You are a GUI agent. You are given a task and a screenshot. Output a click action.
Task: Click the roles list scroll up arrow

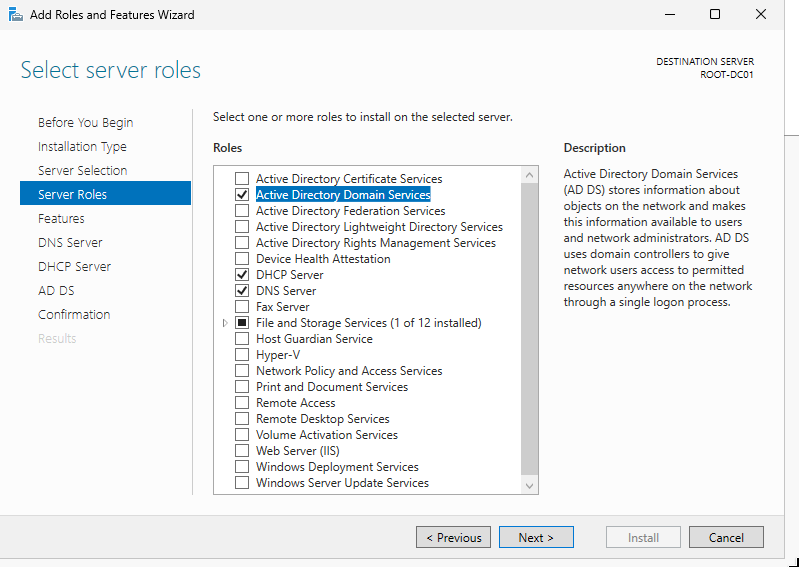(x=529, y=175)
